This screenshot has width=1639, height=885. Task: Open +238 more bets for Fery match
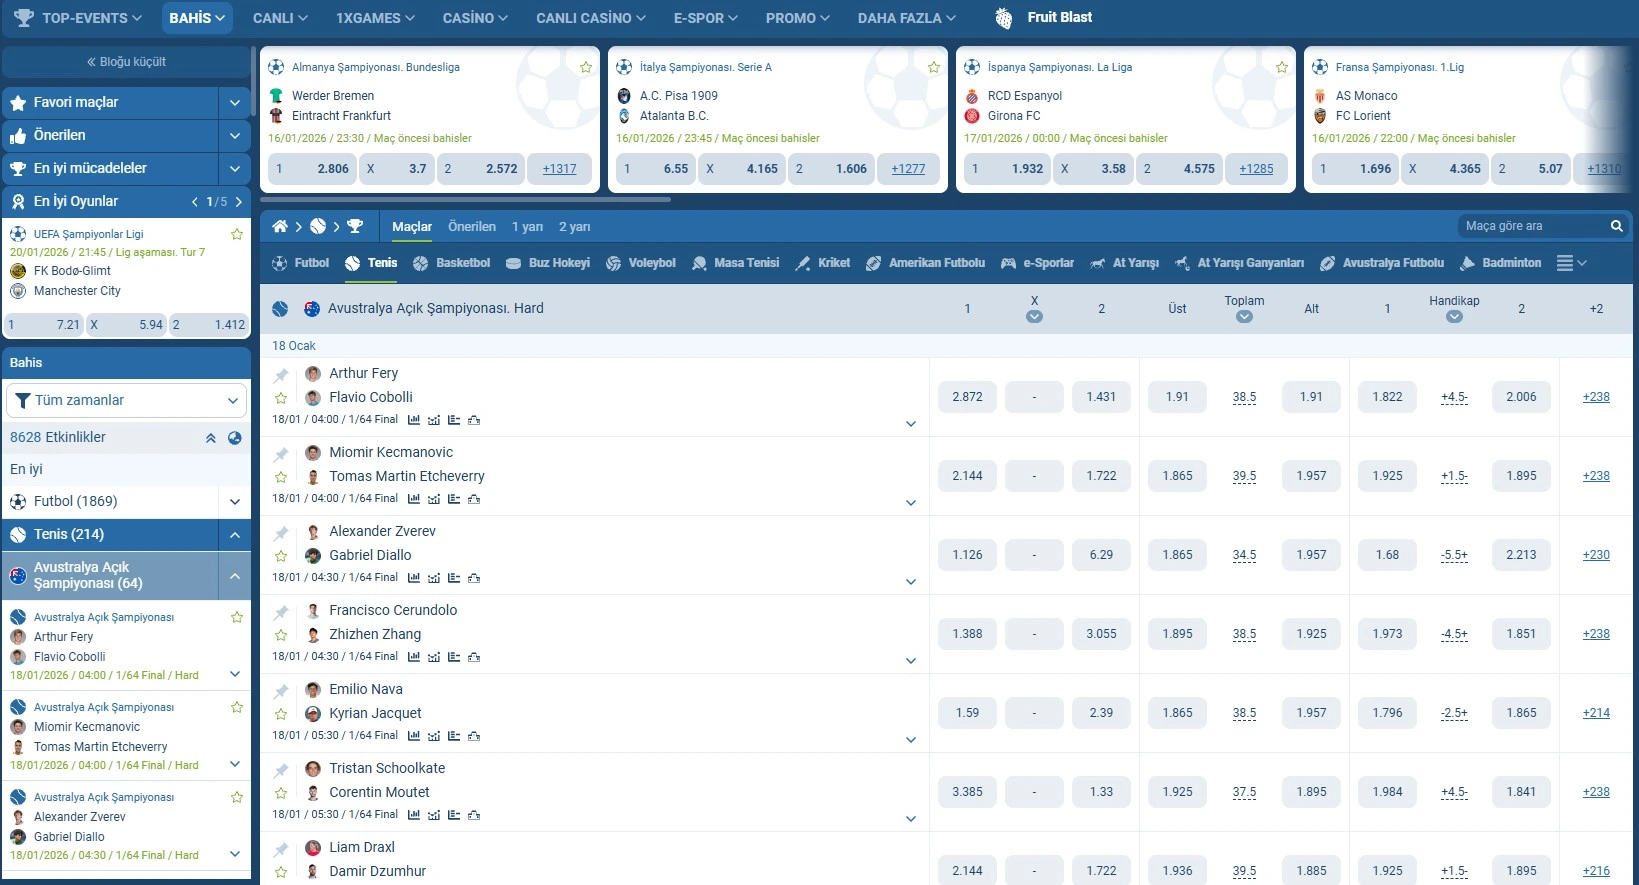1596,397
